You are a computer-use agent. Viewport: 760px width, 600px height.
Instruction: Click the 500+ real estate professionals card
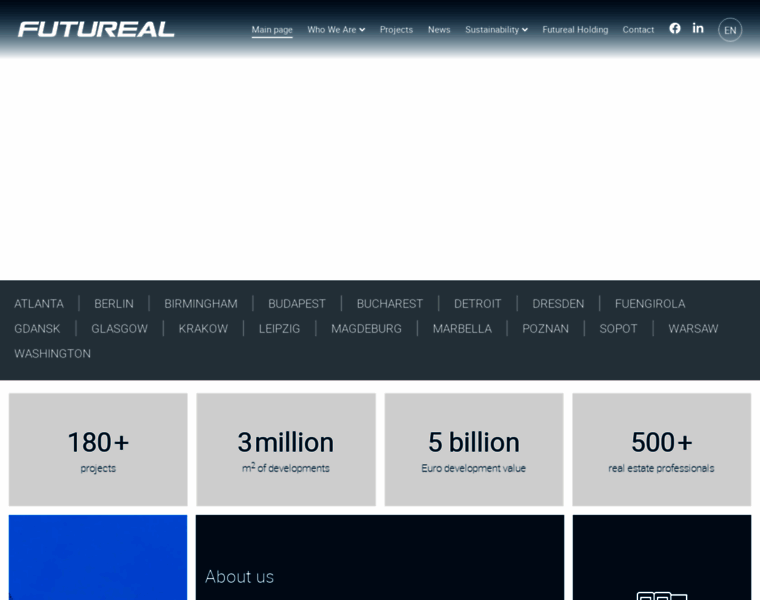[x=662, y=449]
